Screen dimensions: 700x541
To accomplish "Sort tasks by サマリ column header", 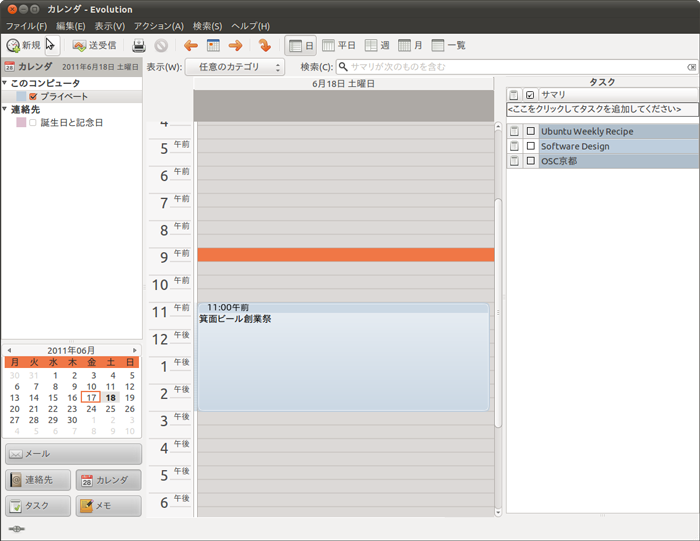I will click(x=618, y=95).
